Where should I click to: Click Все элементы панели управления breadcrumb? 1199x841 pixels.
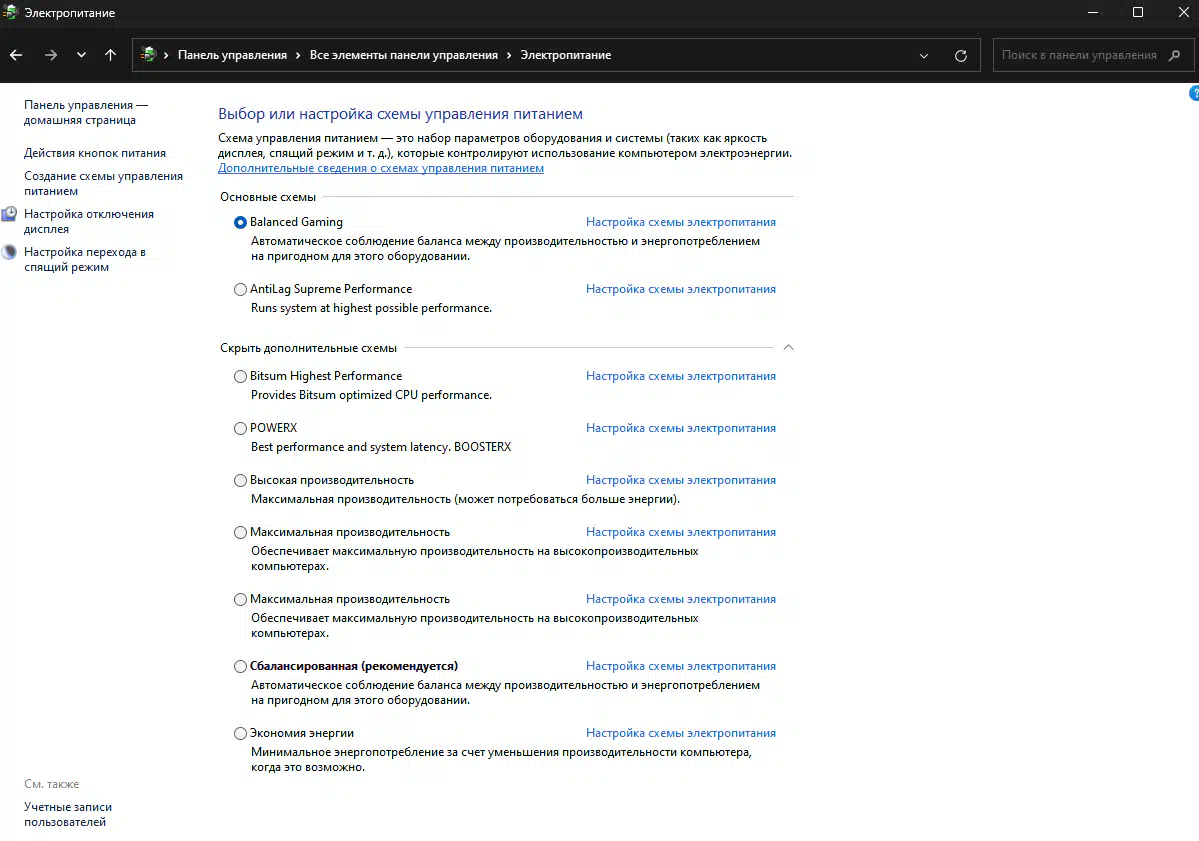(x=403, y=55)
